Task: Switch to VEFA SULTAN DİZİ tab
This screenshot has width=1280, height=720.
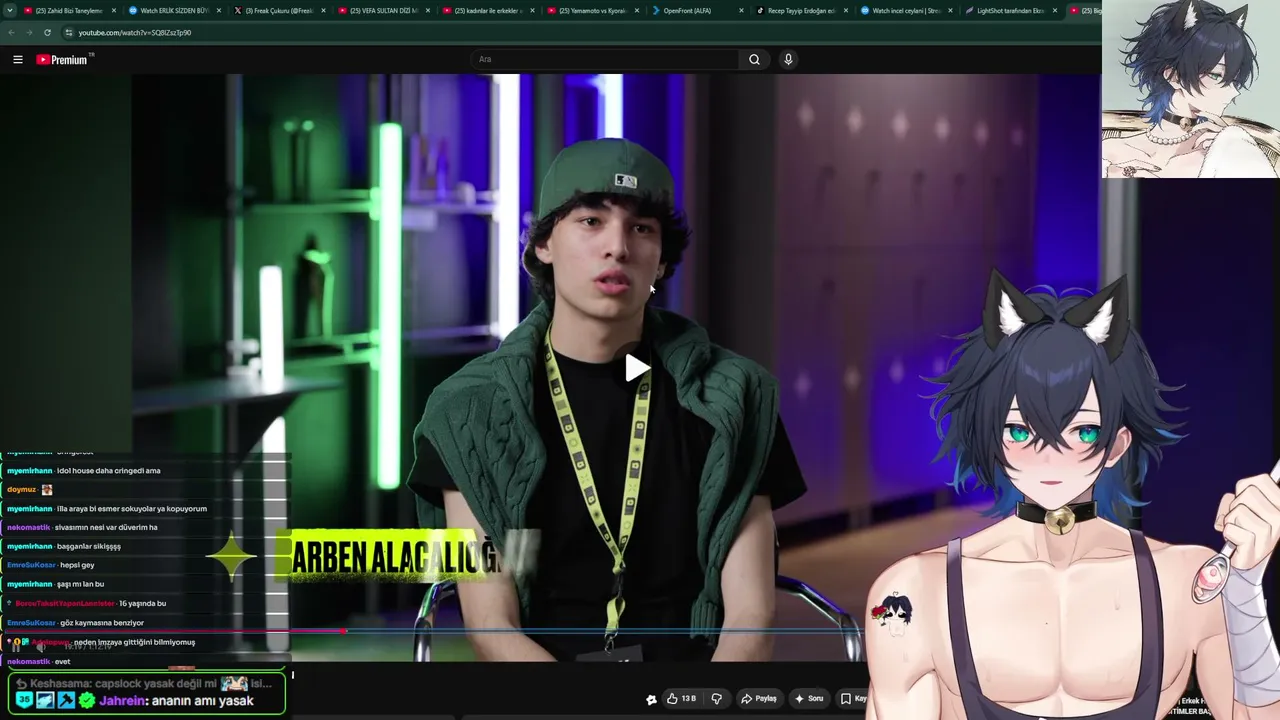Action: point(384,11)
